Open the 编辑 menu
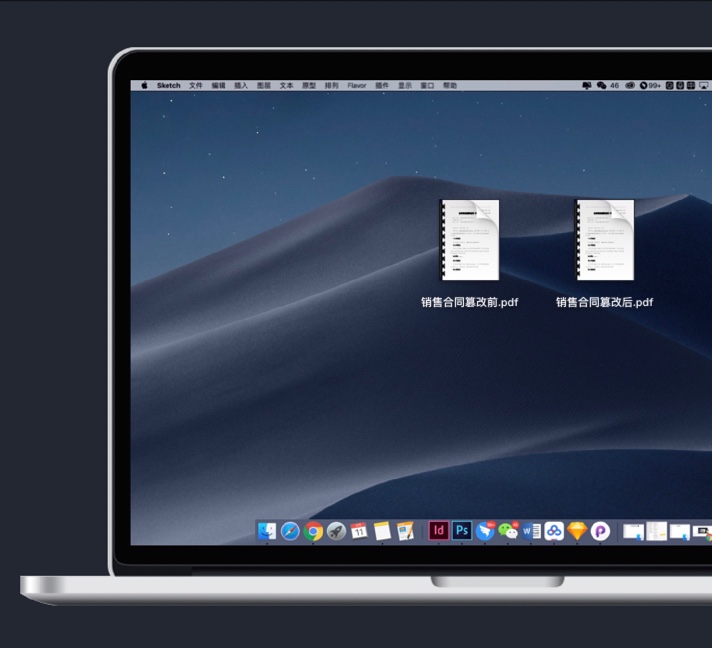The image size is (712, 648). (218, 85)
